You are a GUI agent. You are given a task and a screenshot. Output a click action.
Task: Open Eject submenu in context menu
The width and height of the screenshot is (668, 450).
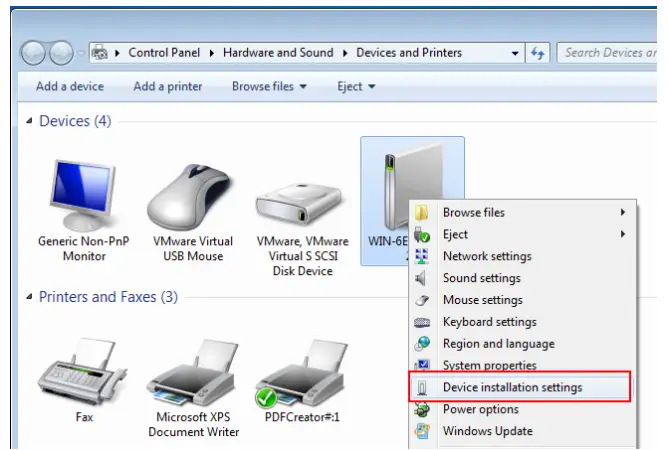click(522, 234)
